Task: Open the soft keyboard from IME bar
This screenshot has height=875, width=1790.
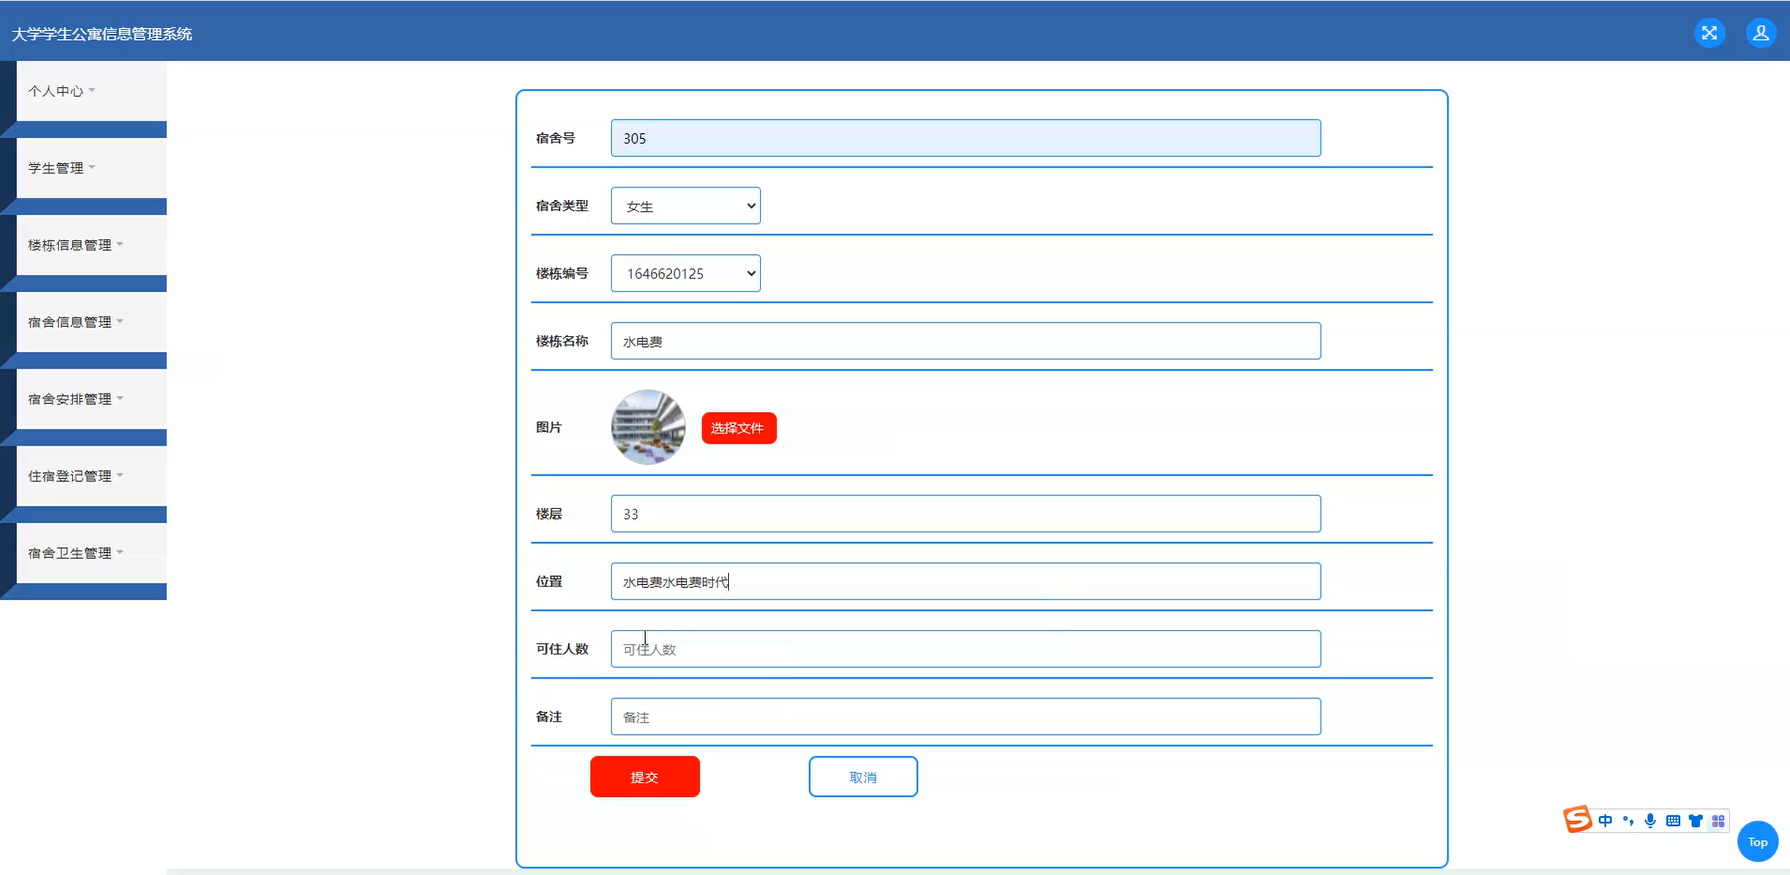Action: [x=1673, y=821]
